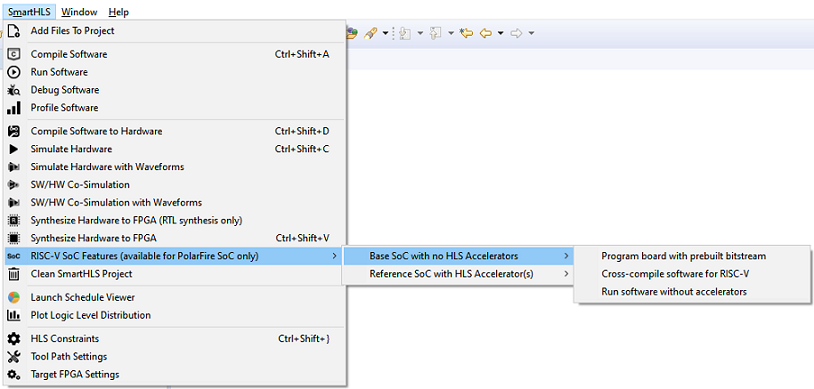Click the Add Files To Project icon
This screenshot has height=389, width=814.
click(x=14, y=31)
